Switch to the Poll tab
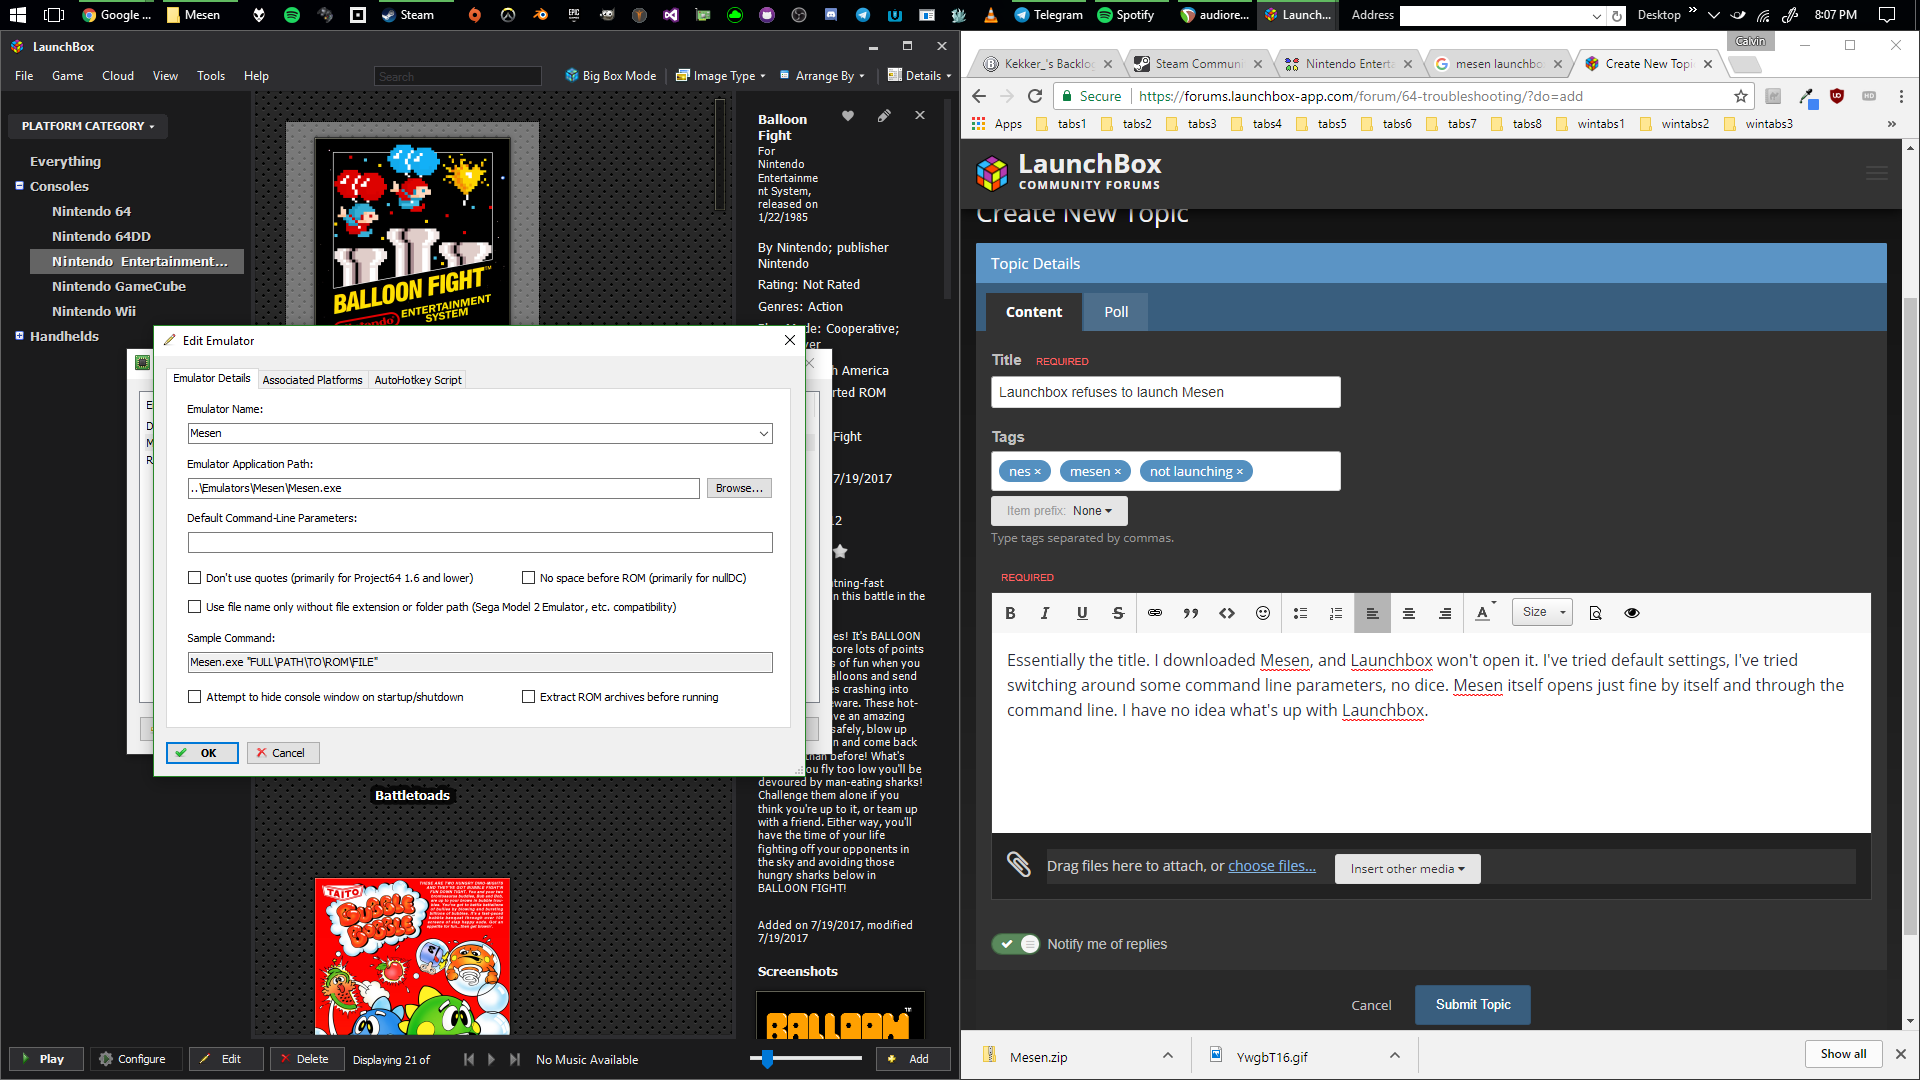 pyautogui.click(x=1116, y=312)
